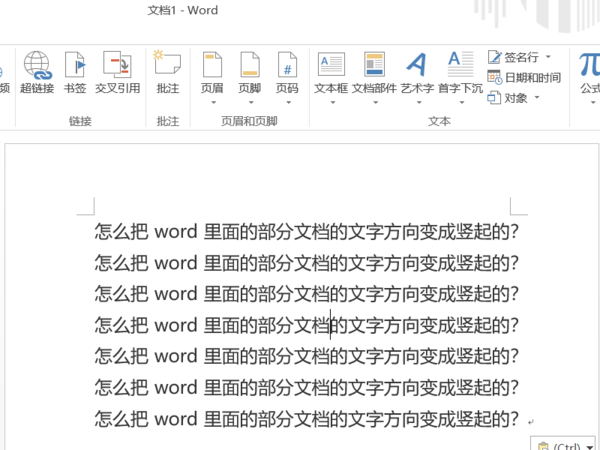The width and height of the screenshot is (600, 450).
Task: Expand the 文本框 dropdown arrow
Action: pyautogui.click(x=333, y=103)
